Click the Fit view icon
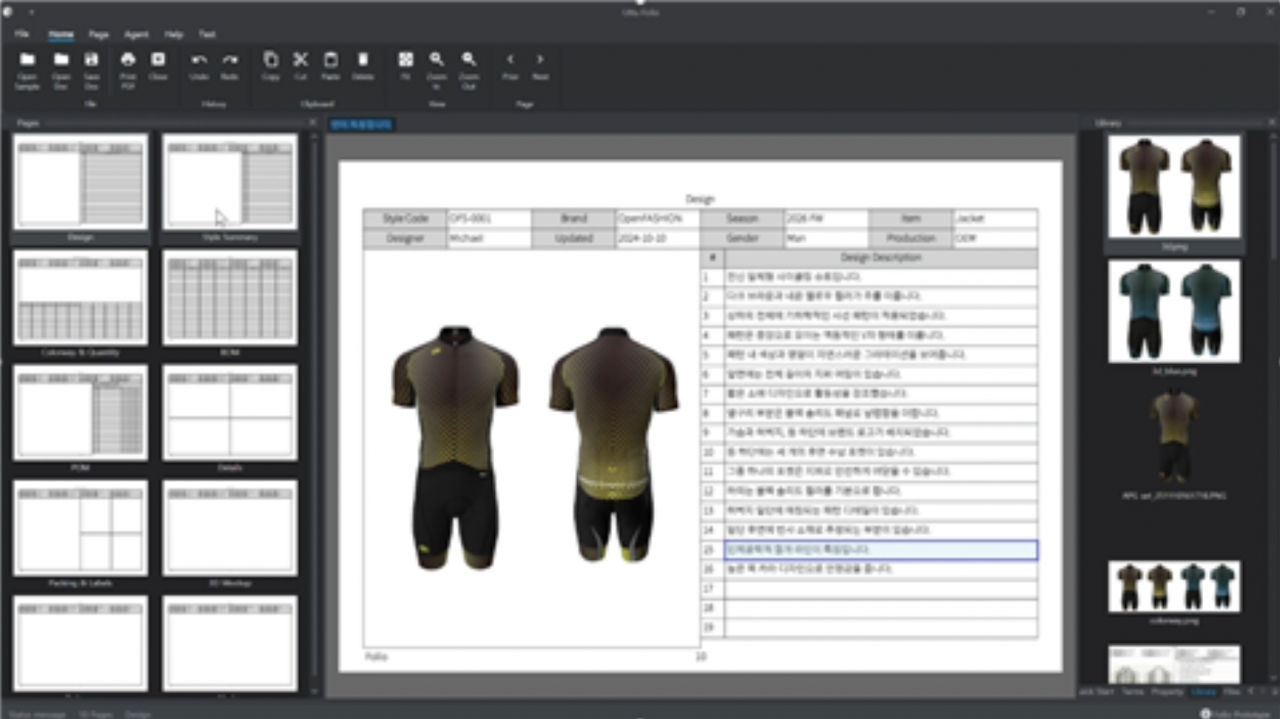 tap(406, 61)
